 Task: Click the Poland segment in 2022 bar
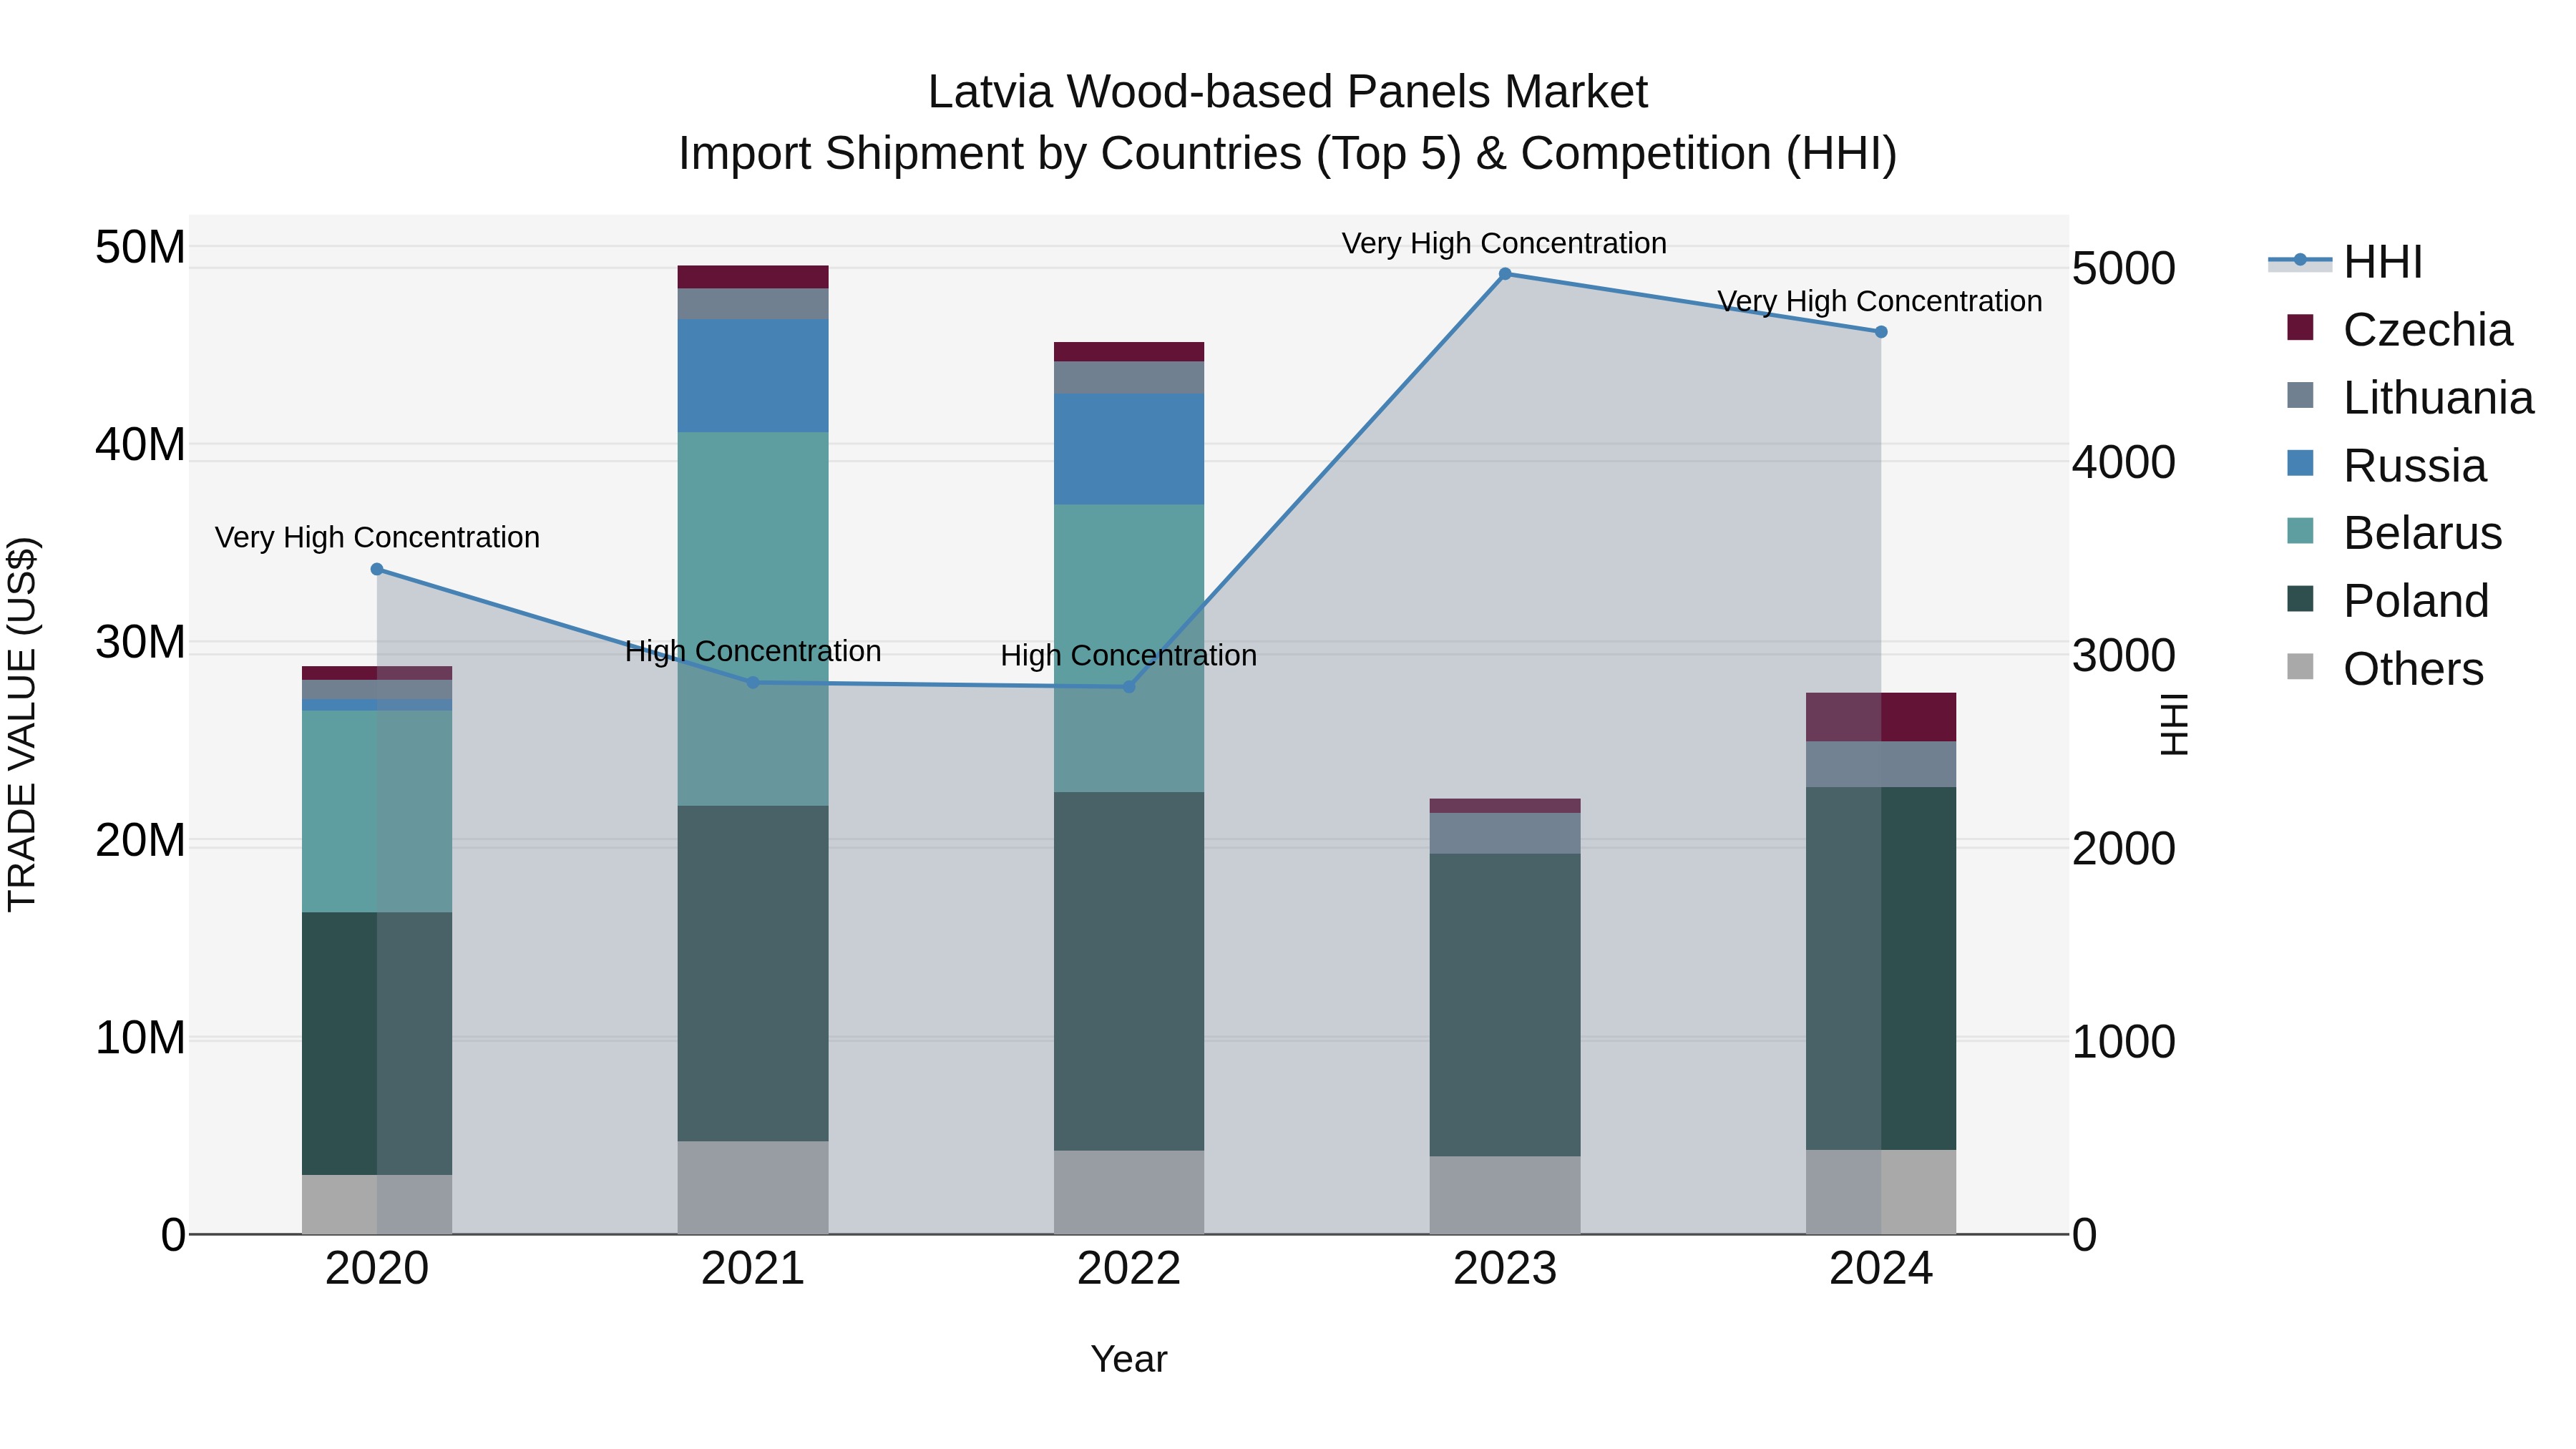[x=1129, y=971]
